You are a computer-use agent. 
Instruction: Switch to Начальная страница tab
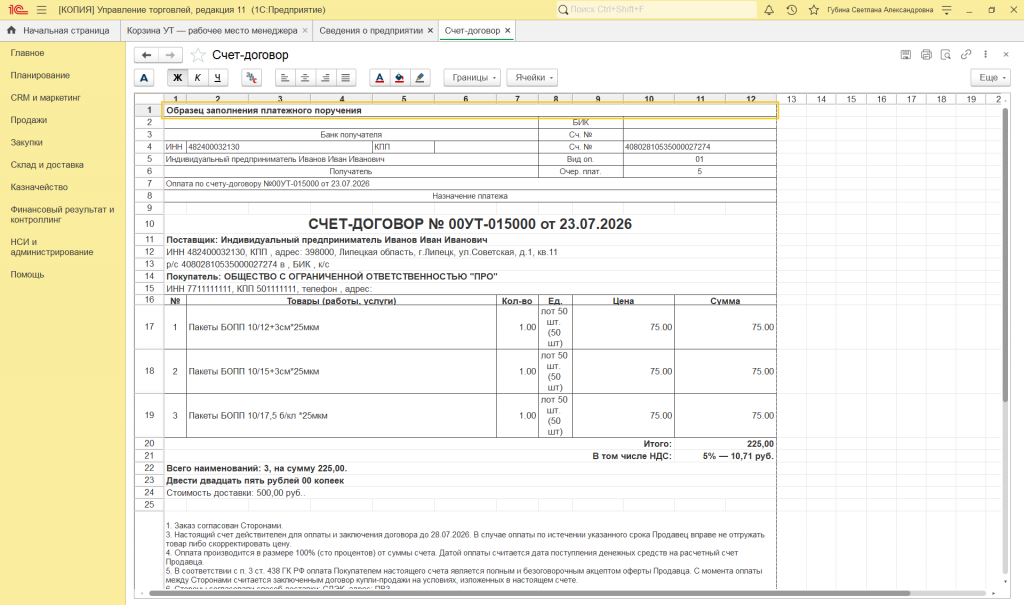pos(58,31)
